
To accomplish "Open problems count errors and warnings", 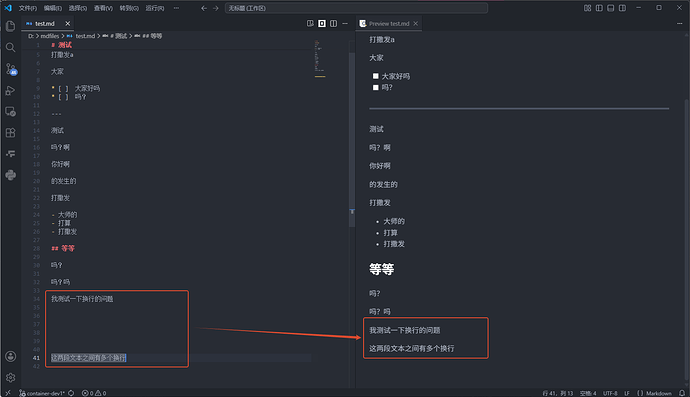I will [x=94, y=393].
